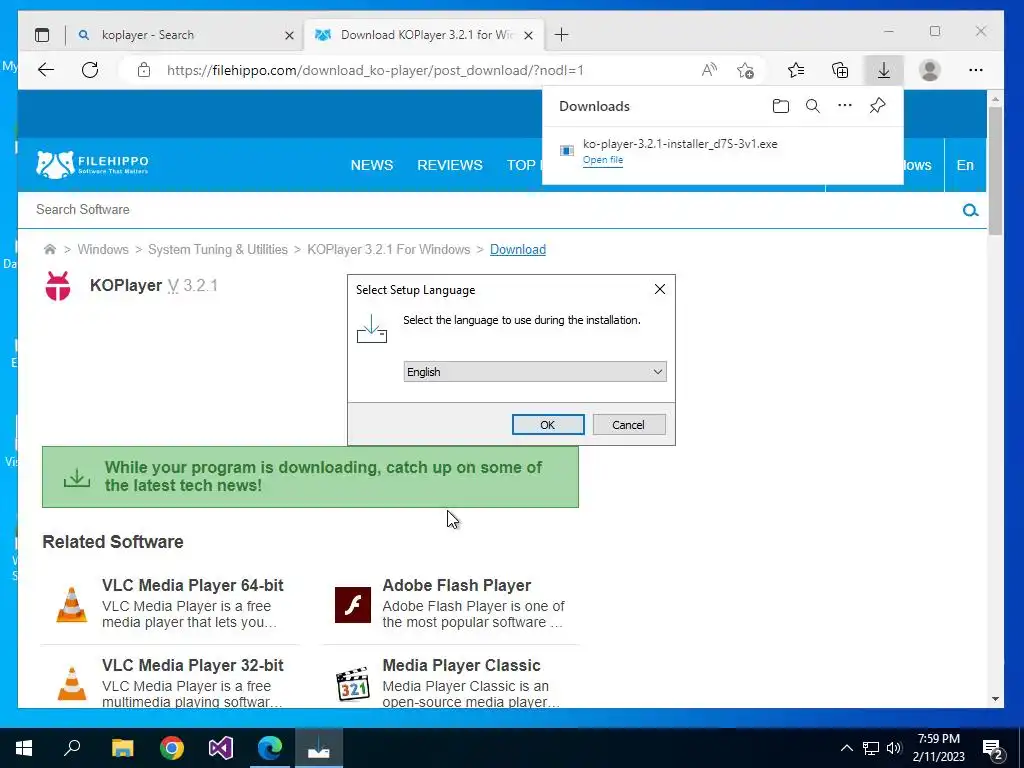Open the network tray icon
The height and width of the screenshot is (768, 1024).
tap(871, 748)
